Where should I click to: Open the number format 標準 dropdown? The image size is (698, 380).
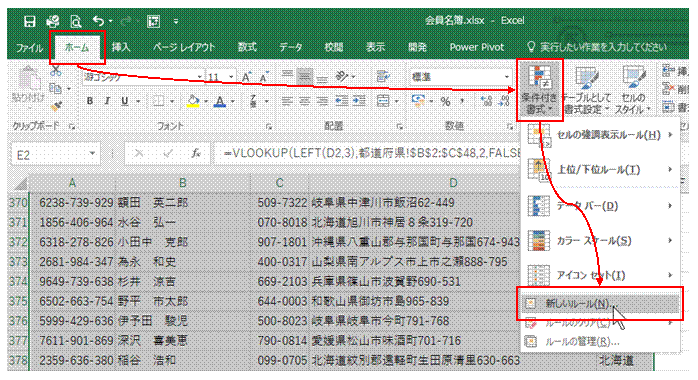(x=507, y=77)
